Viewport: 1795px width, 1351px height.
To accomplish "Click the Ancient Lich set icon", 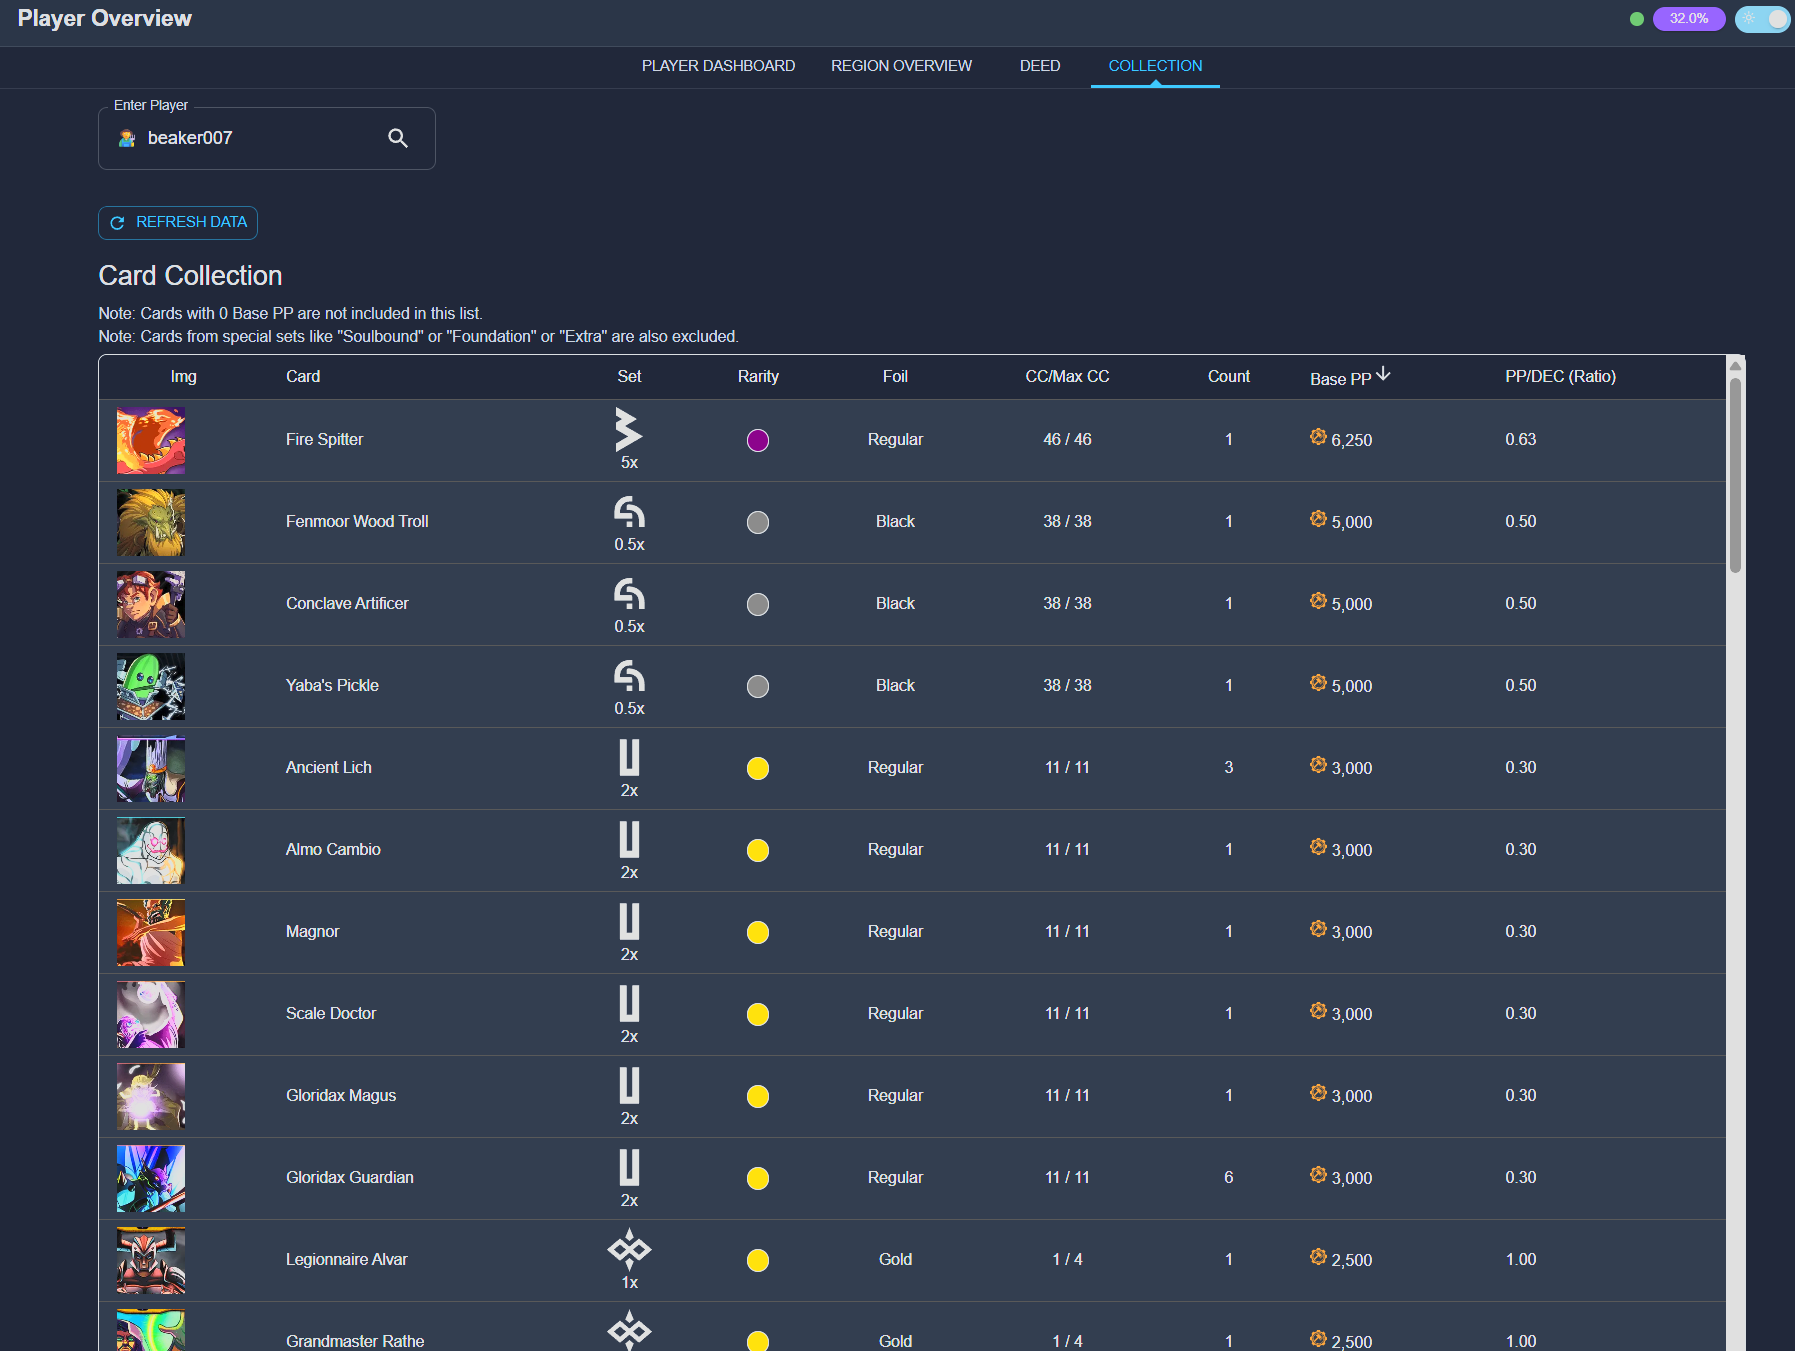I will [x=629, y=758].
